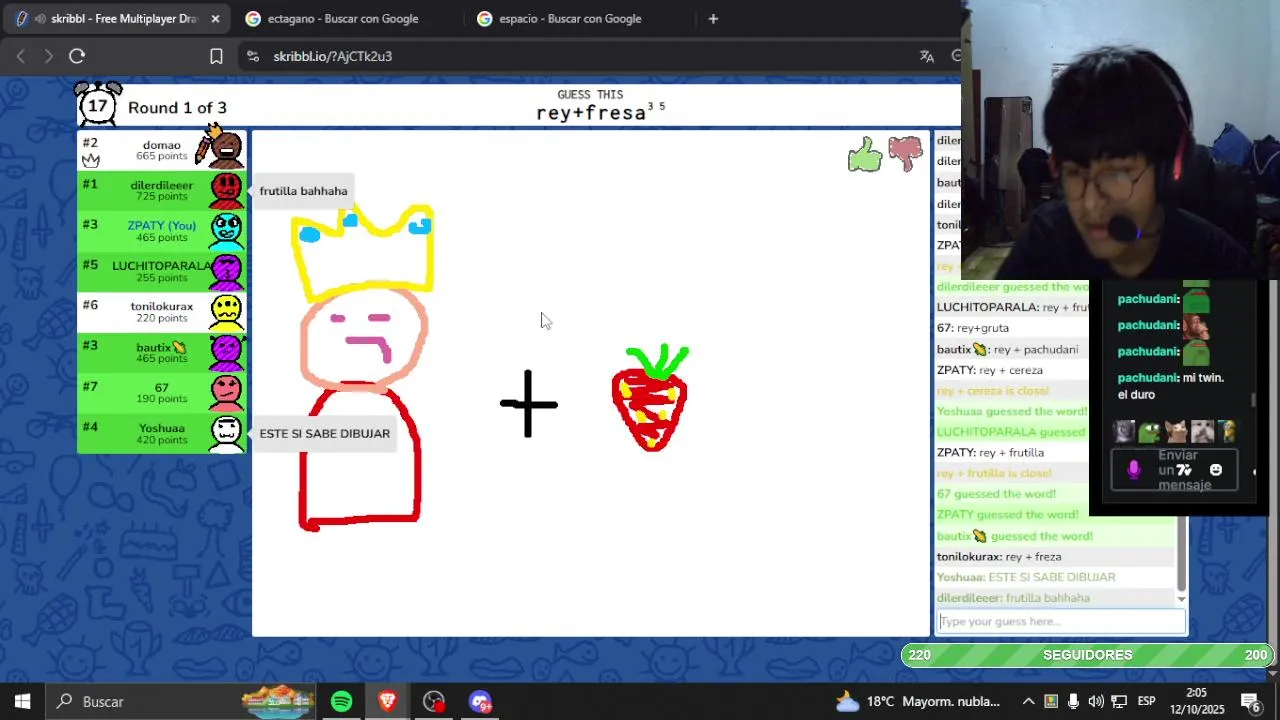Click the 'ESTE SI SABE DIBUJAR' speech bubble
The width and height of the screenshot is (1280, 720).
tap(324, 433)
